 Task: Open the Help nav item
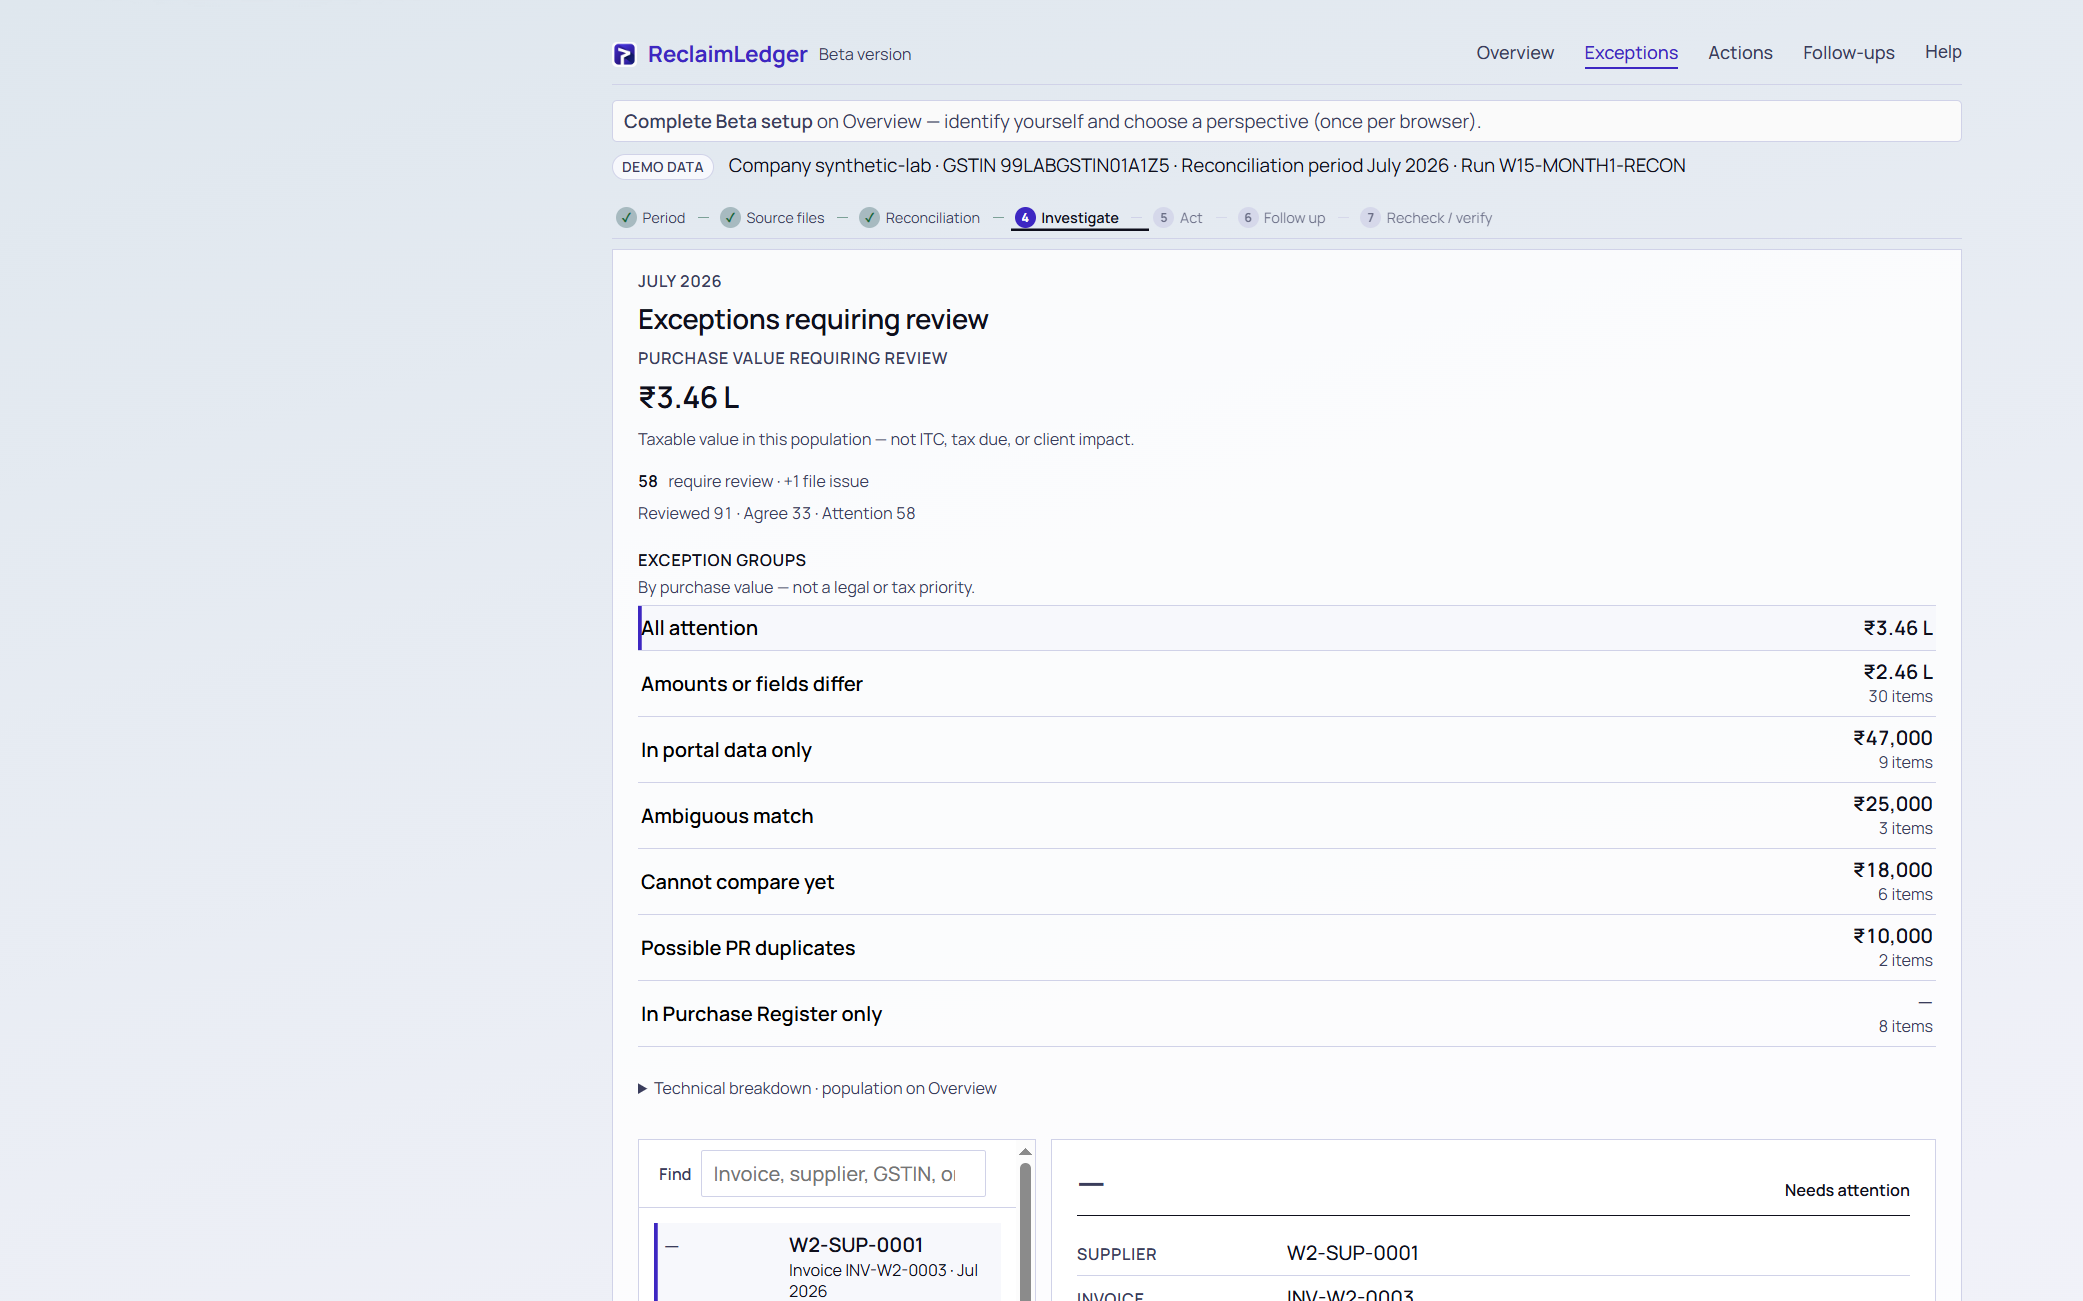click(1943, 52)
